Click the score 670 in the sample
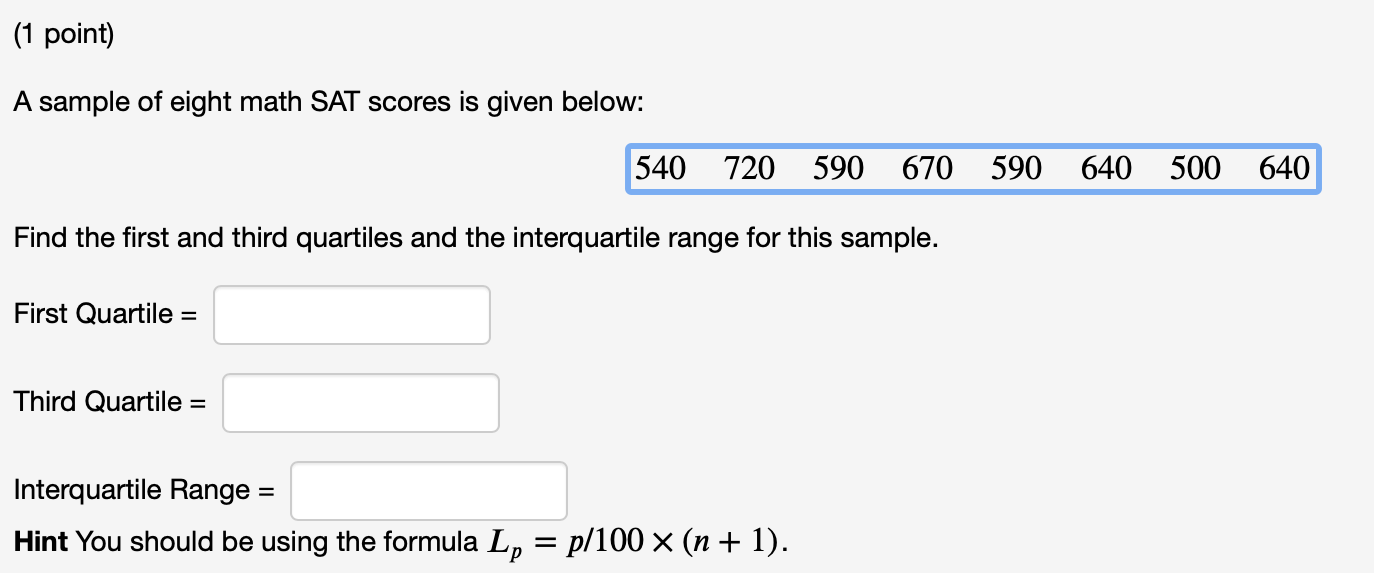 click(927, 168)
